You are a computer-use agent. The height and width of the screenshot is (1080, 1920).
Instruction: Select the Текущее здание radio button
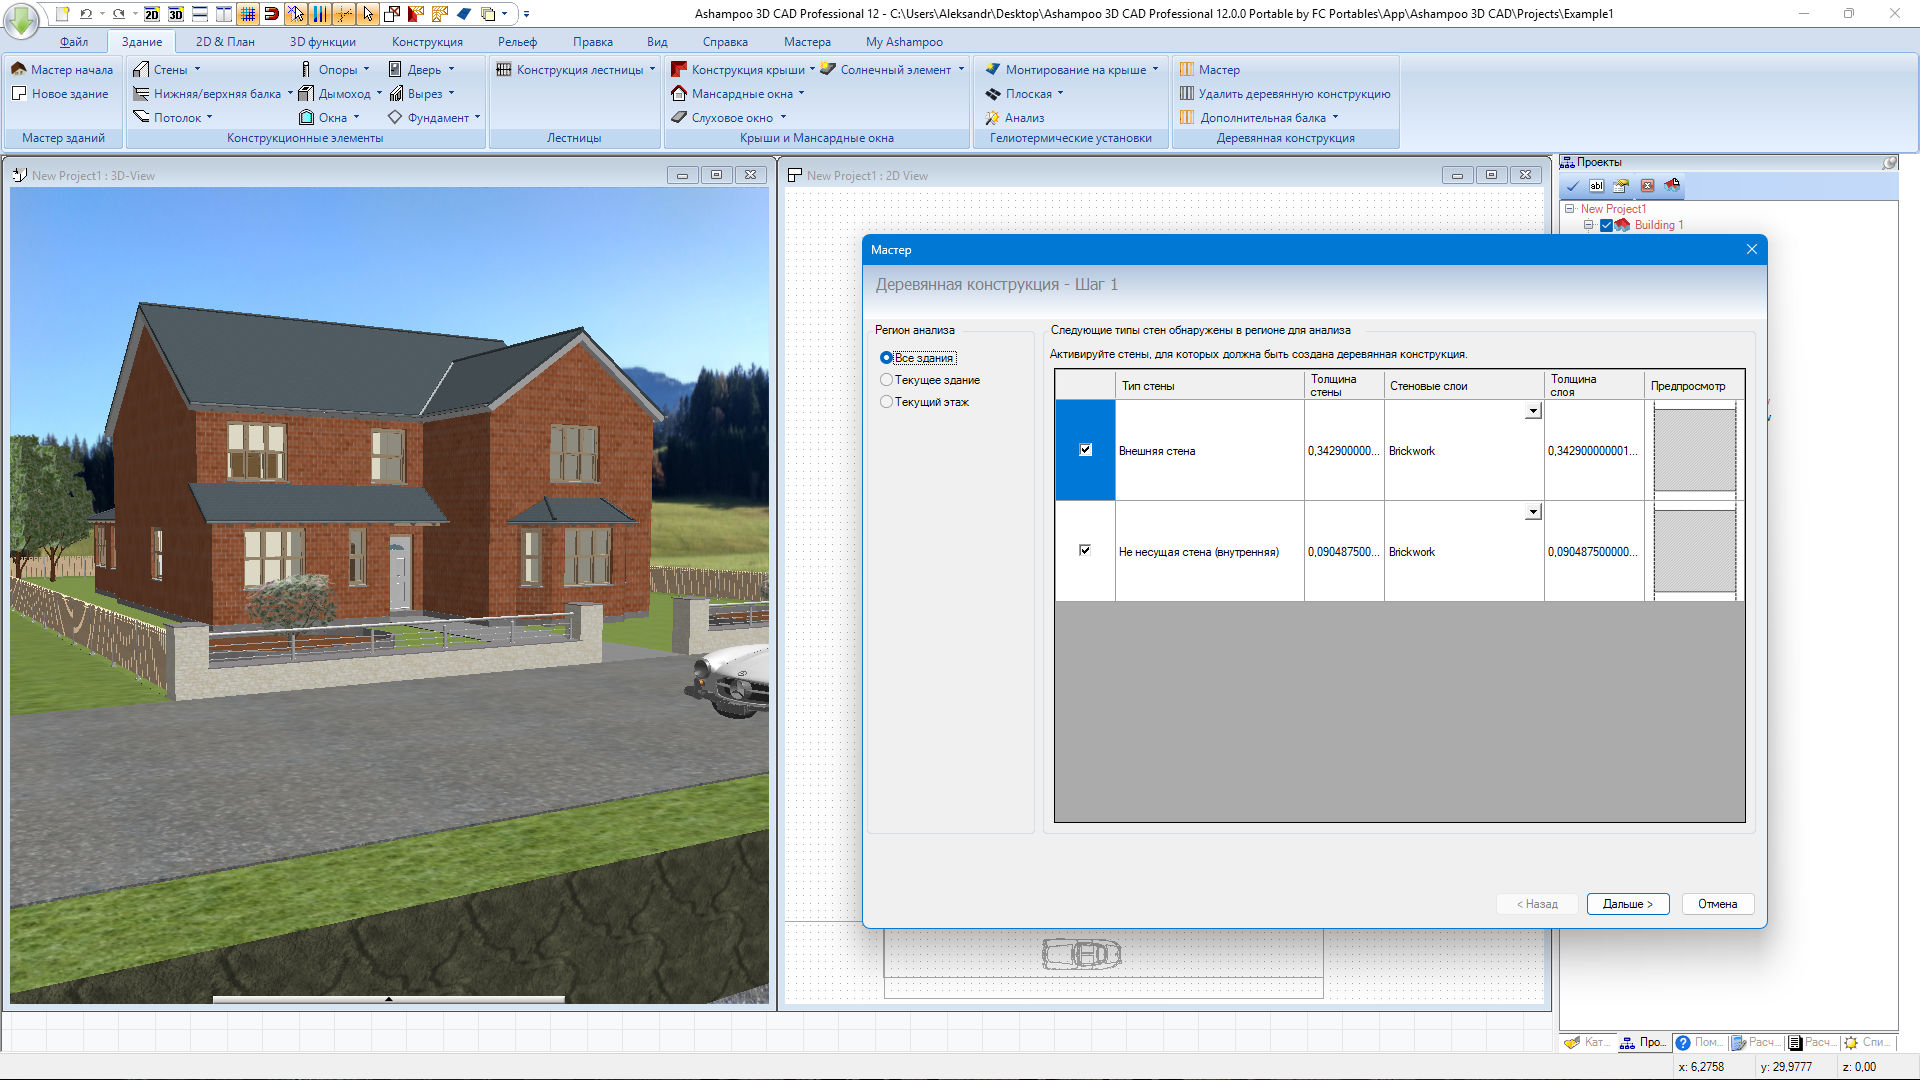tap(886, 380)
